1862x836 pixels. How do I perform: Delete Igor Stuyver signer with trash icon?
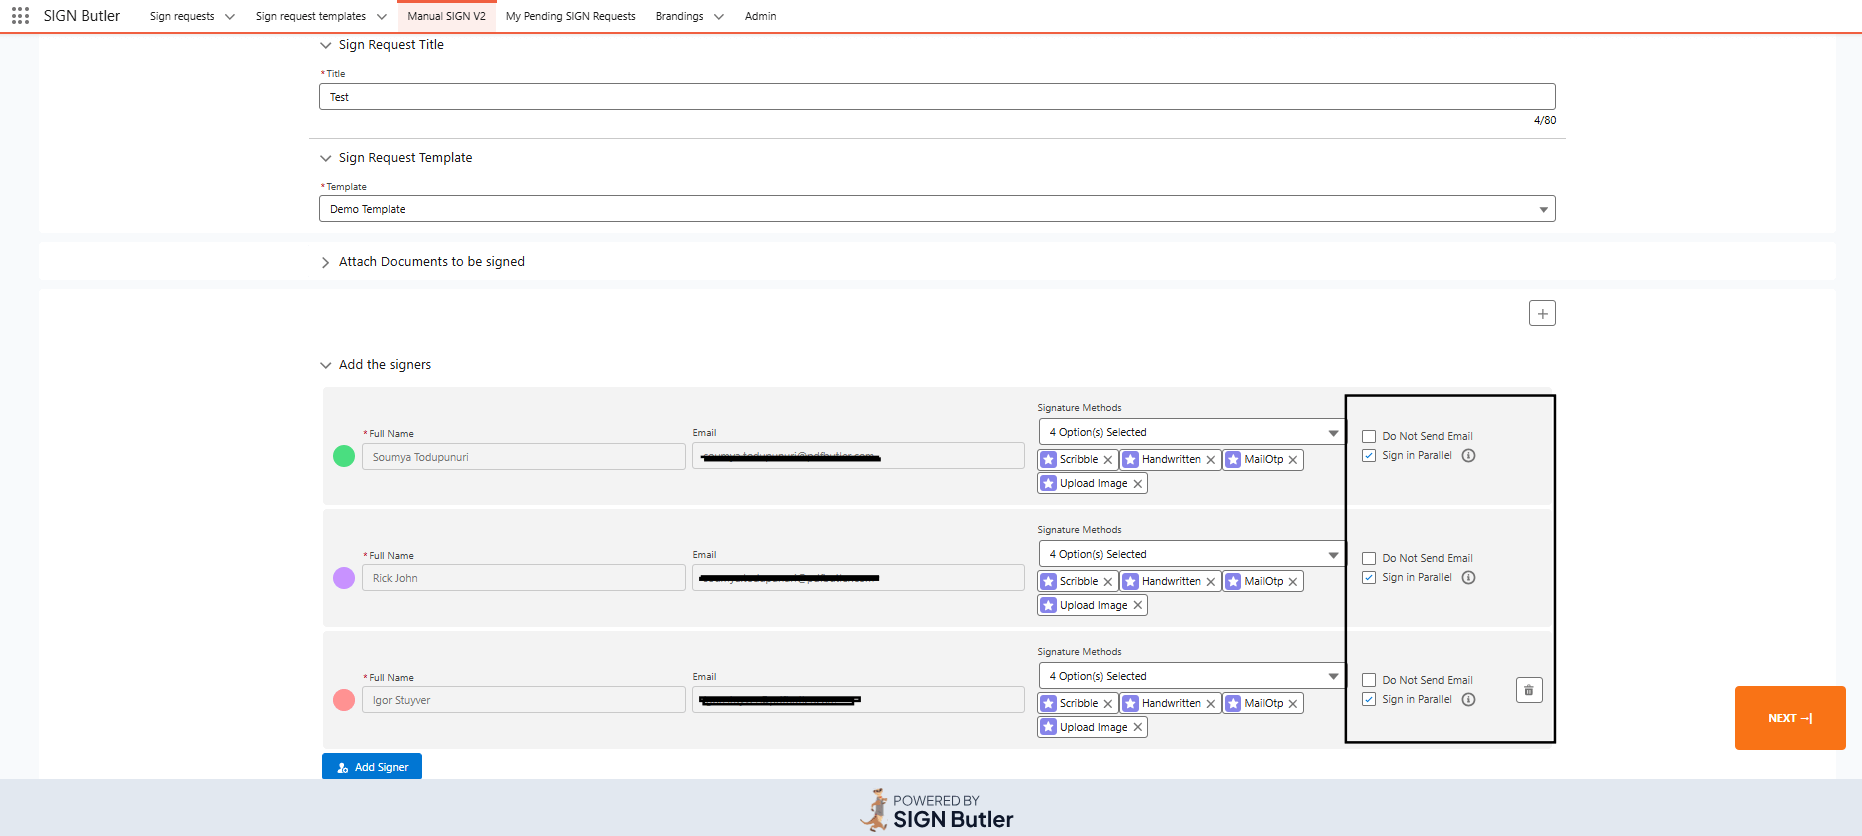pos(1528,690)
